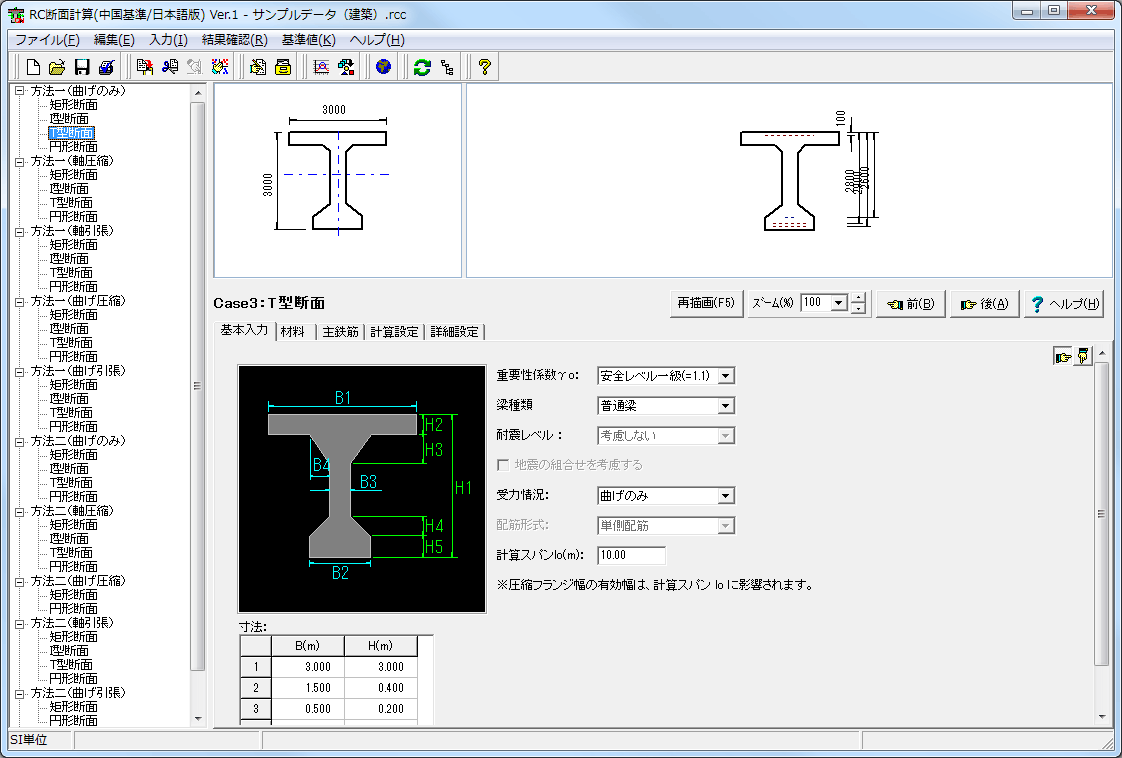1122x758 pixels.
Task: Click the 再描画(F5) button
Action: click(706, 303)
